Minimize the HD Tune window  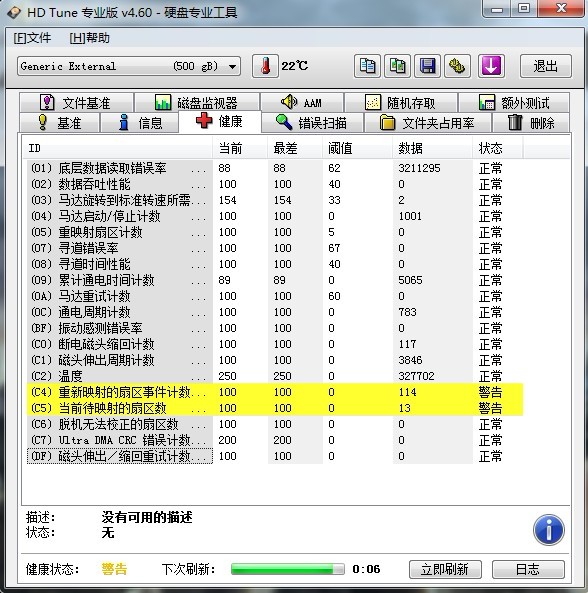click(497, 8)
